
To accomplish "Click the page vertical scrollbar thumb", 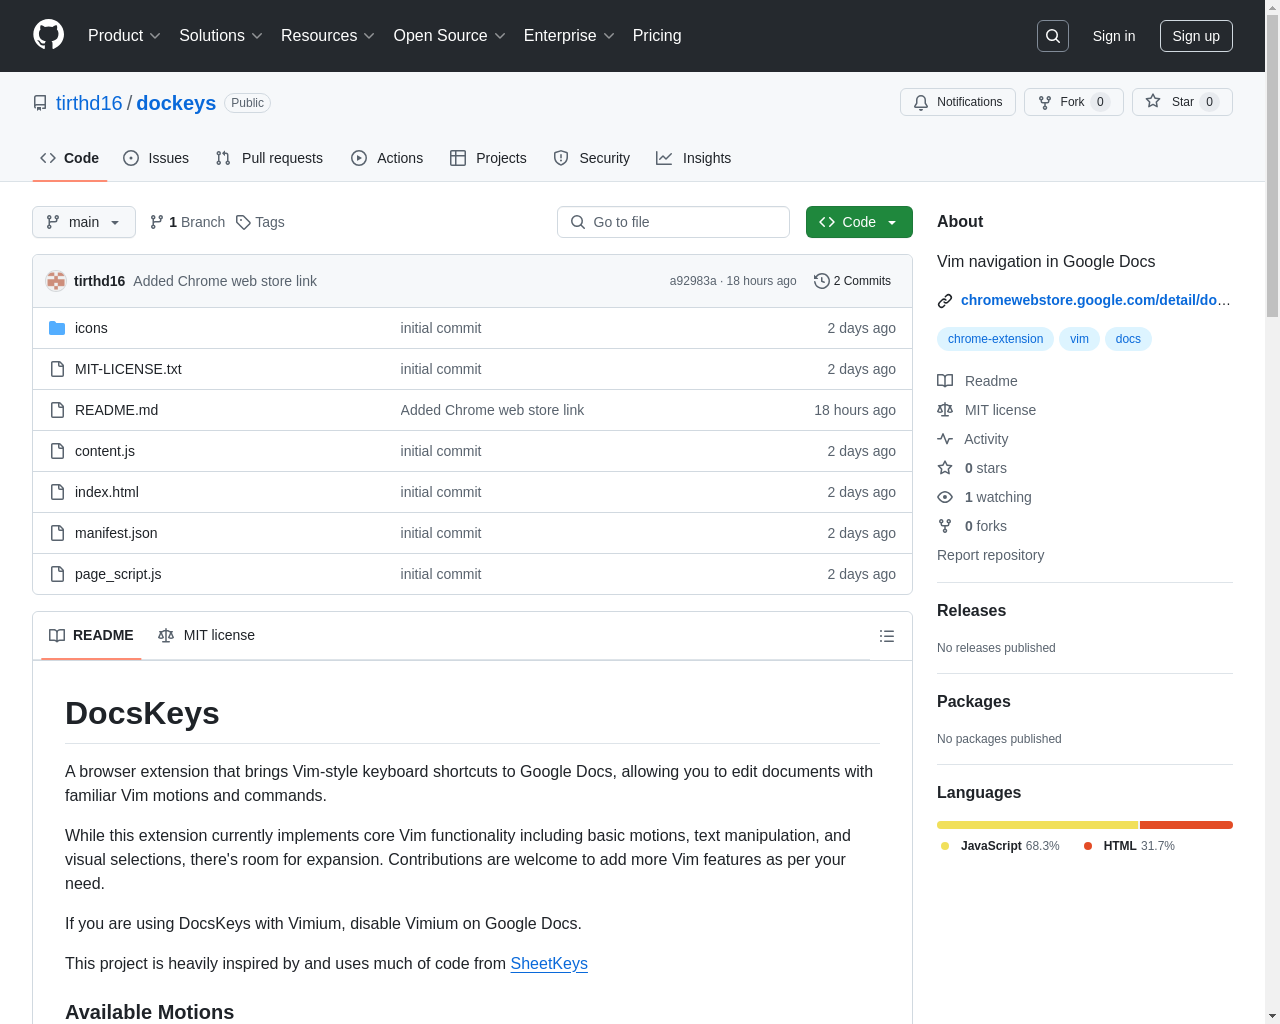I will (1272, 165).
